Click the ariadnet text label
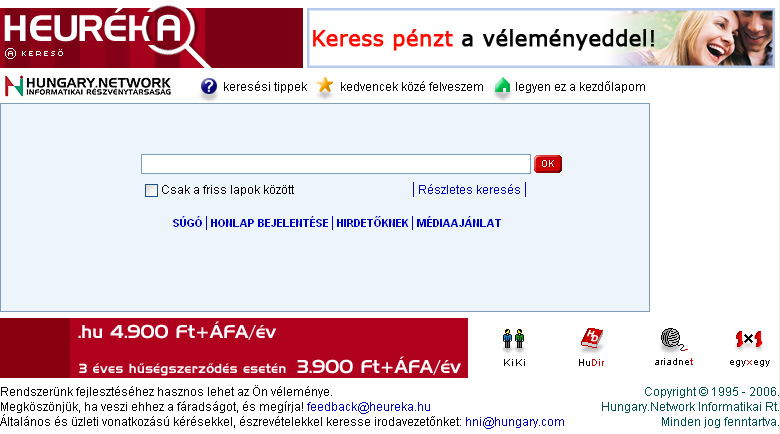The image size is (780, 434). 674,362
